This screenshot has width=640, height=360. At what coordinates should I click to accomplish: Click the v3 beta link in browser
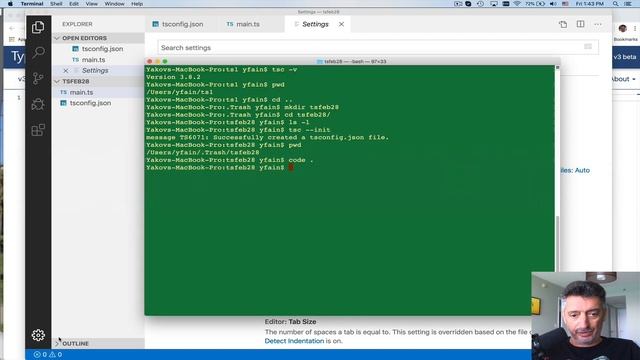625,57
